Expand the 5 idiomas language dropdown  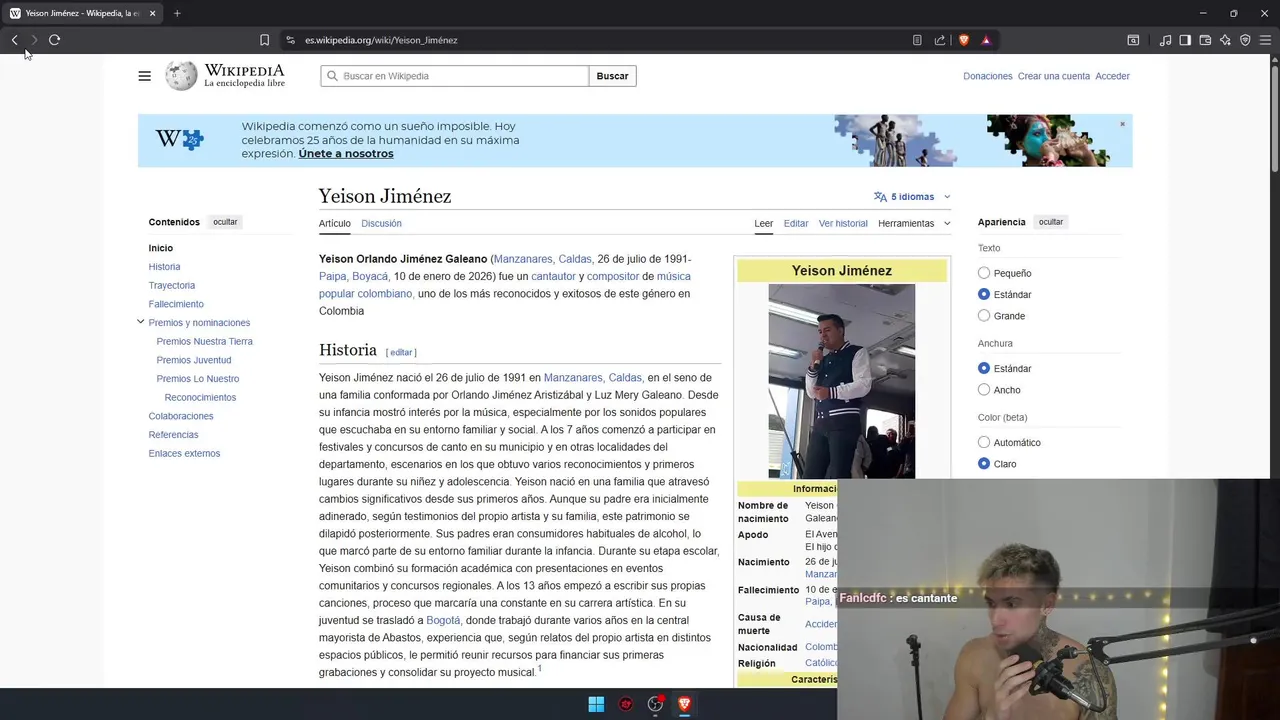point(912,197)
